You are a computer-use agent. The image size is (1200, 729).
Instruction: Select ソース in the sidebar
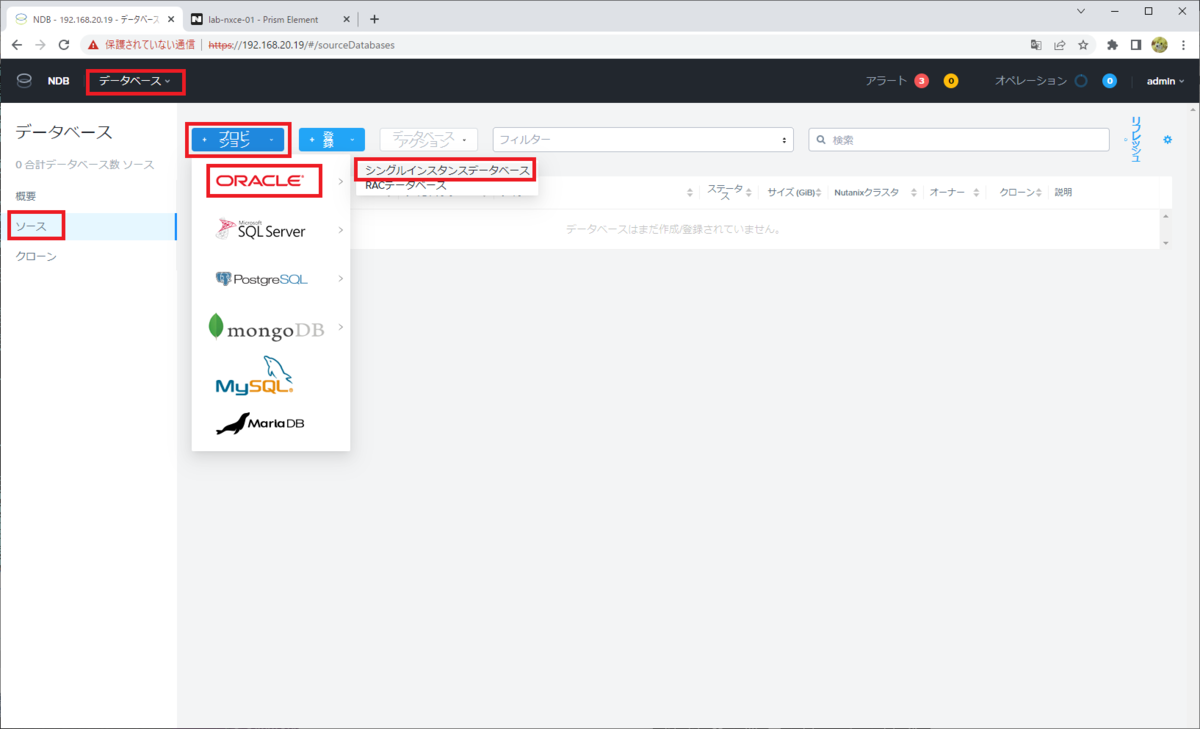pyautogui.click(x=30, y=226)
